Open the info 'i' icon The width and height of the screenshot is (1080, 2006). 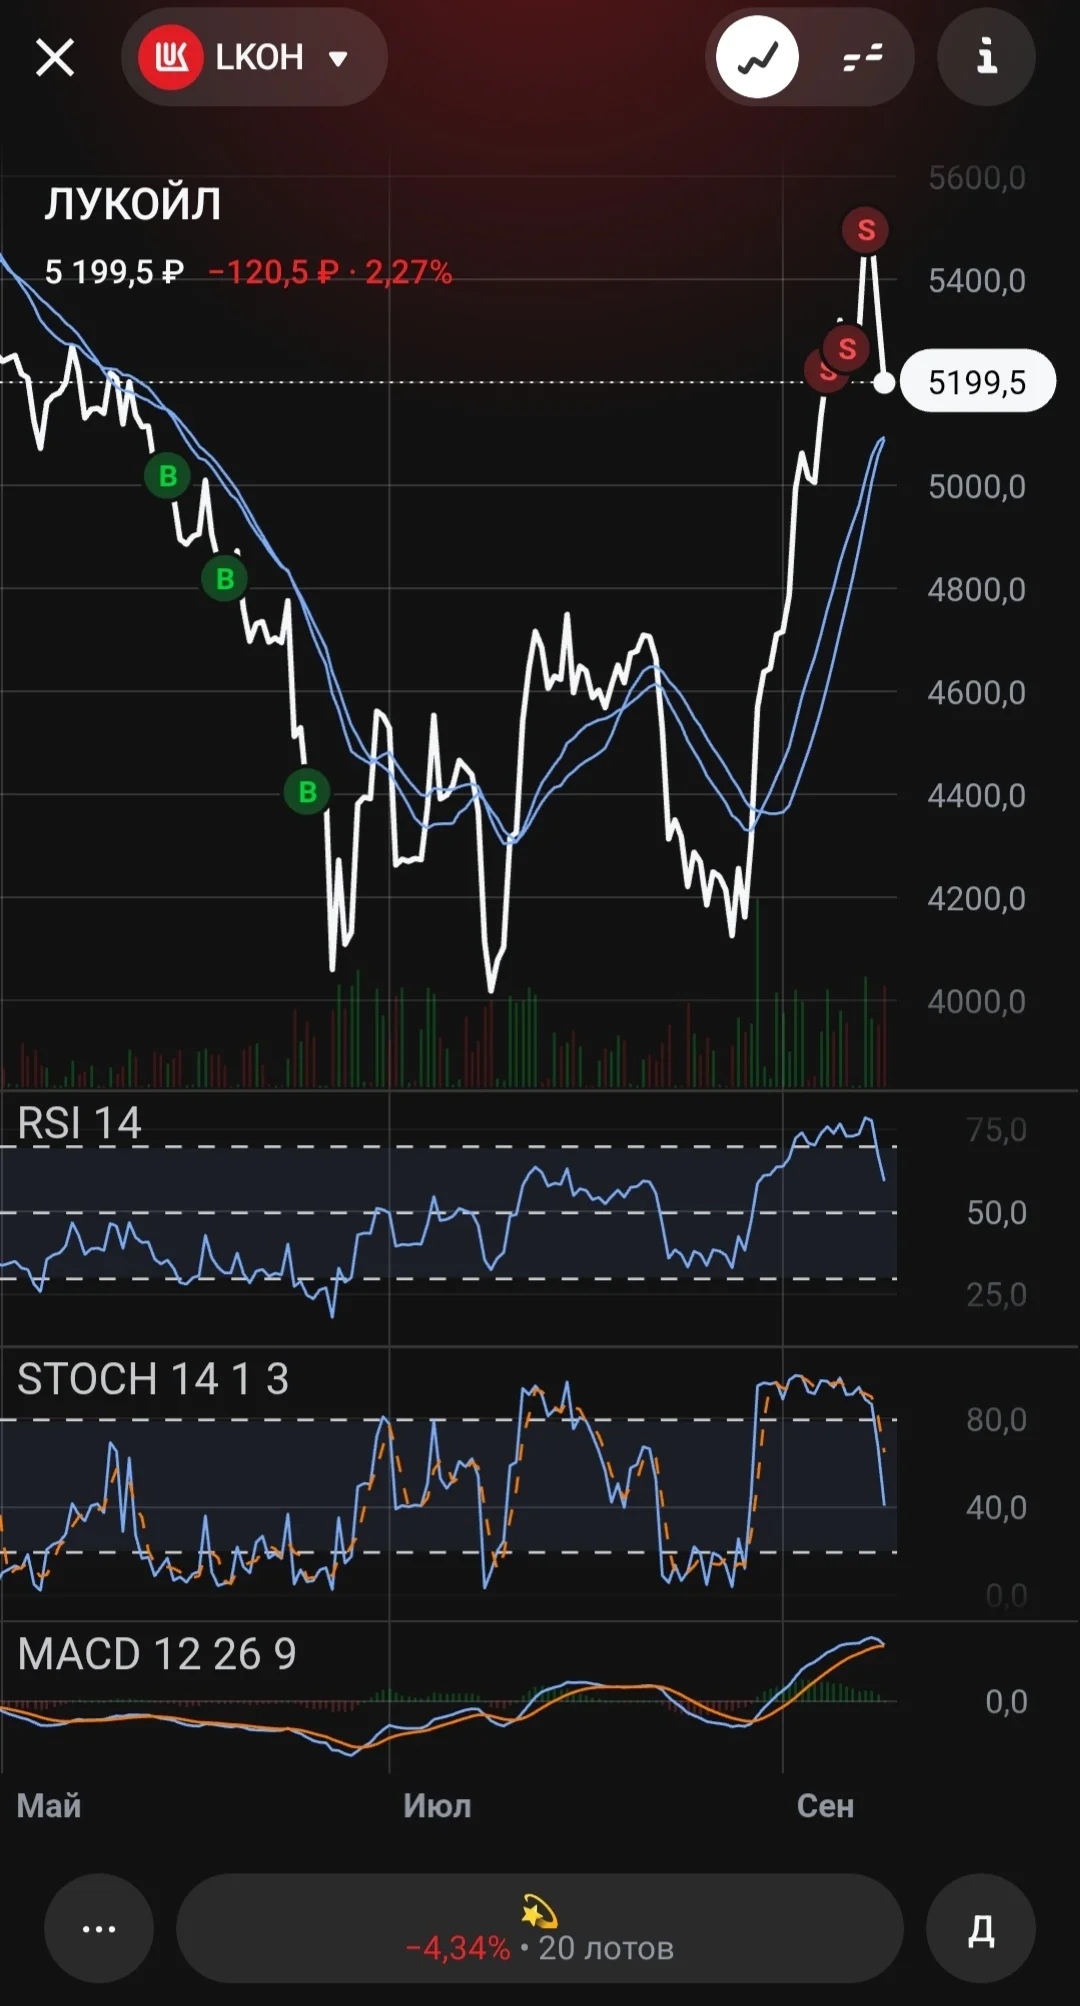(x=986, y=57)
